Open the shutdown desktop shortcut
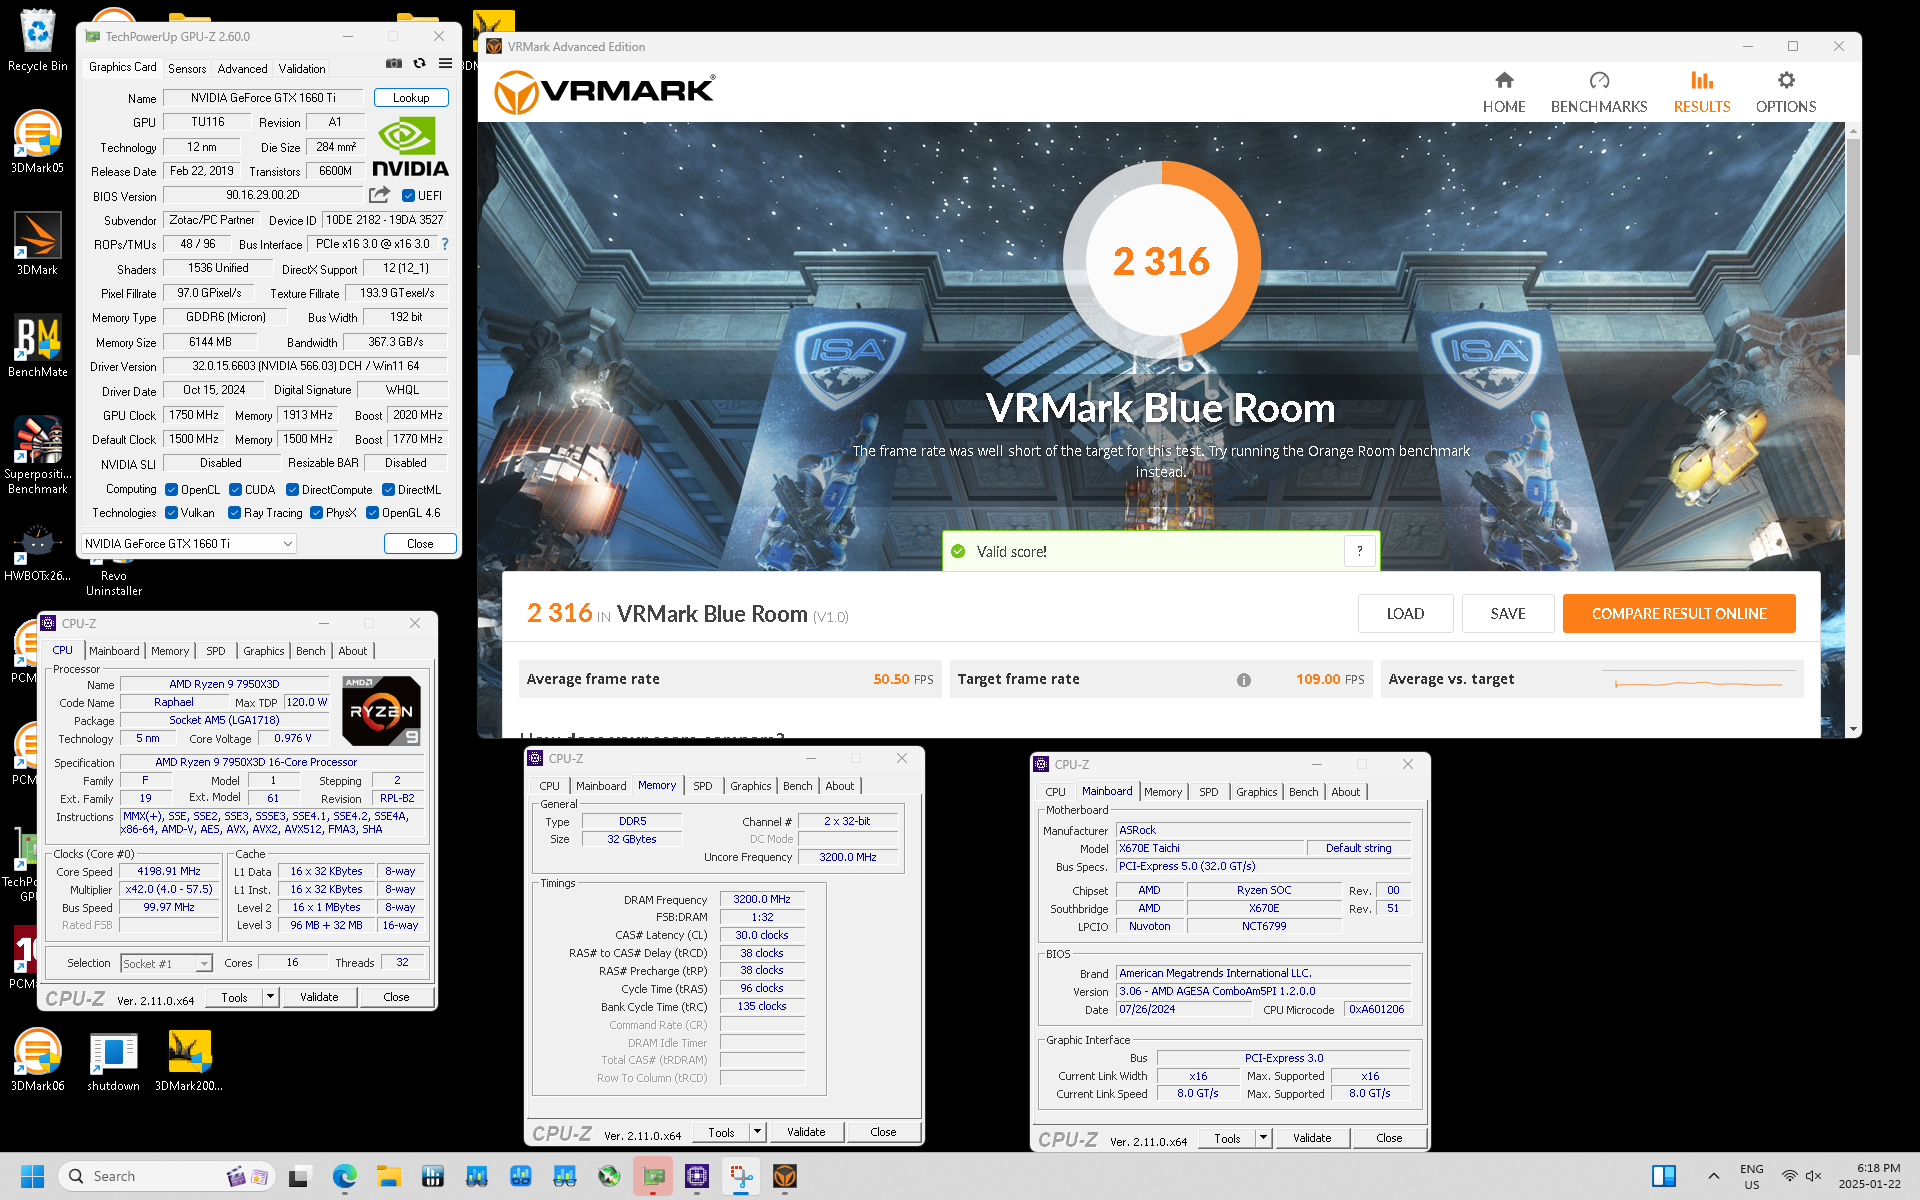The image size is (1920, 1200). click(113, 1062)
